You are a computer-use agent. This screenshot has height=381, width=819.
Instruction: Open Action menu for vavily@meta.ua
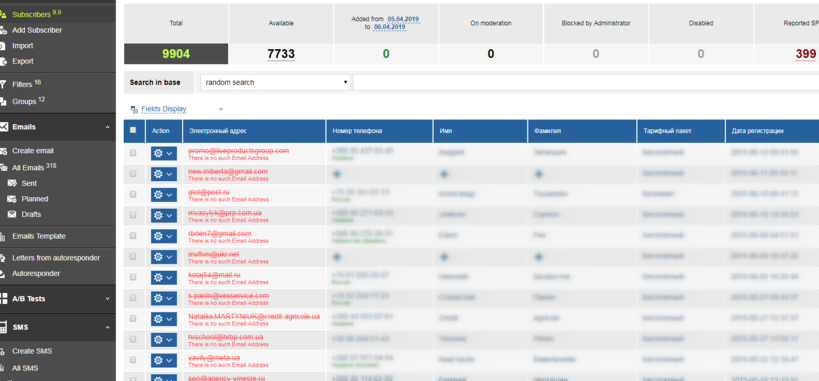click(164, 360)
